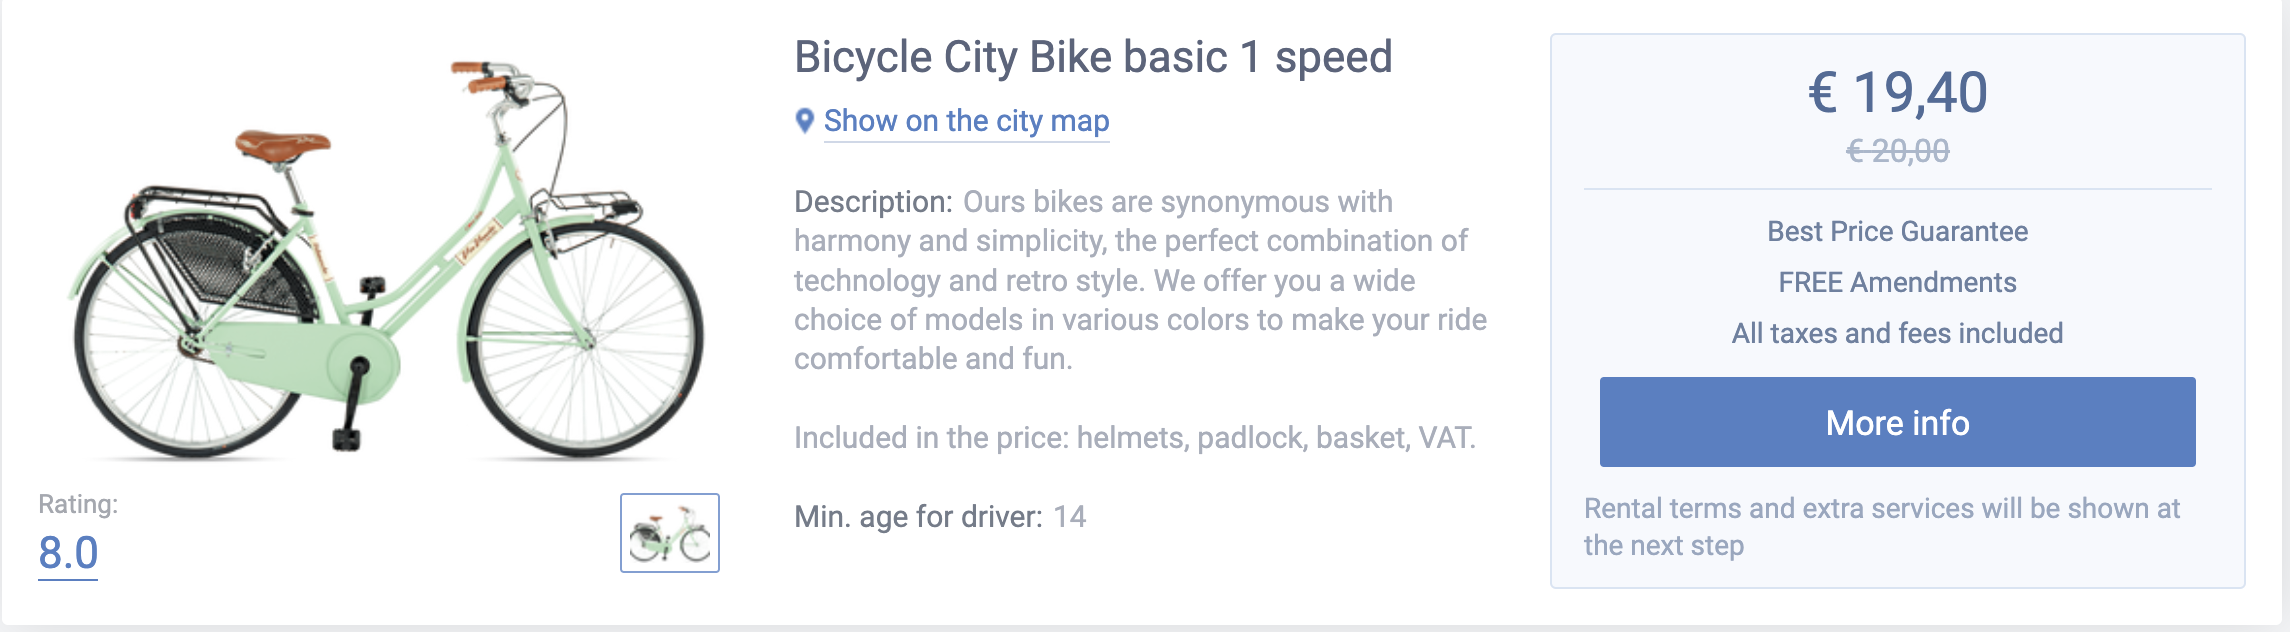Click the paragraph about harmony and simplicity
Screen dimensions: 2290x632
tap(1140, 281)
